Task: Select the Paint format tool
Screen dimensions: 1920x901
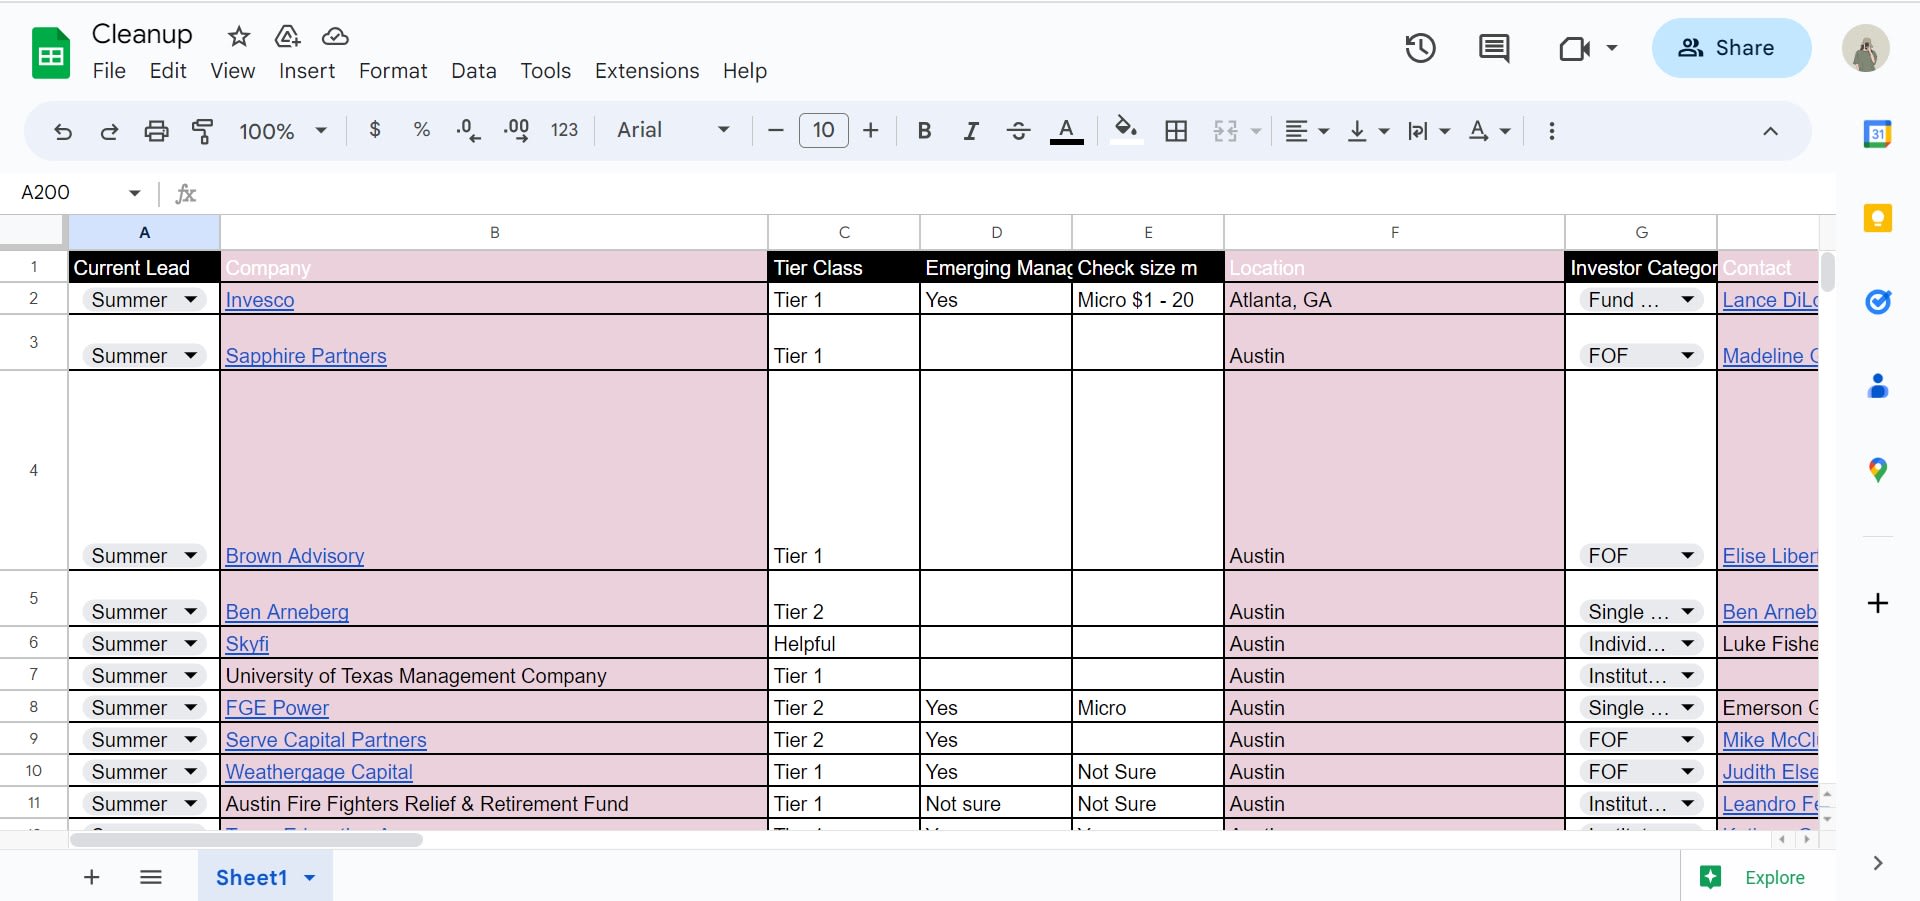Action: point(203,131)
